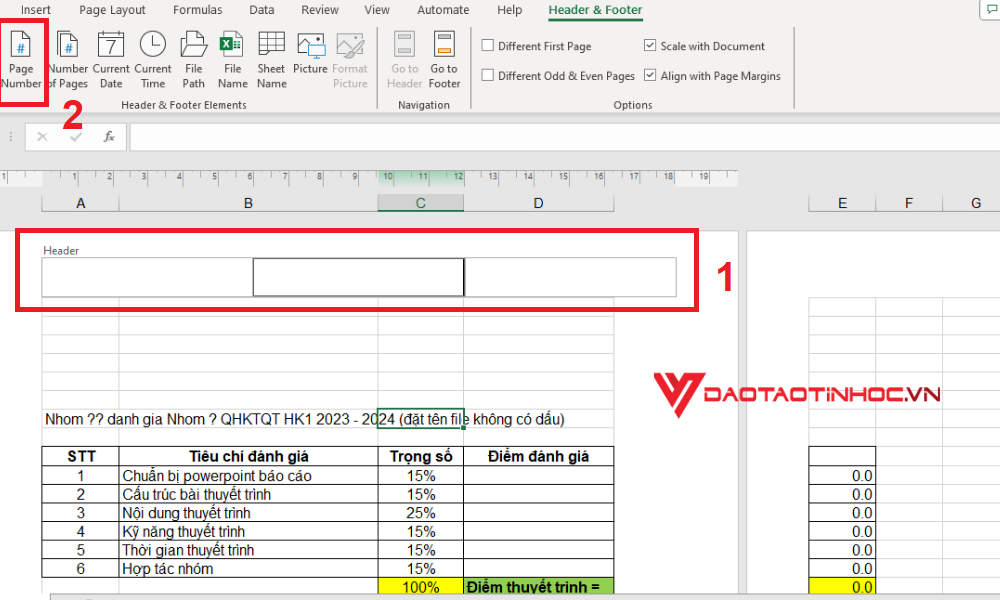1000x600 pixels.
Task: Click the 'STT' table header cell
Action: pyautogui.click(x=80, y=456)
